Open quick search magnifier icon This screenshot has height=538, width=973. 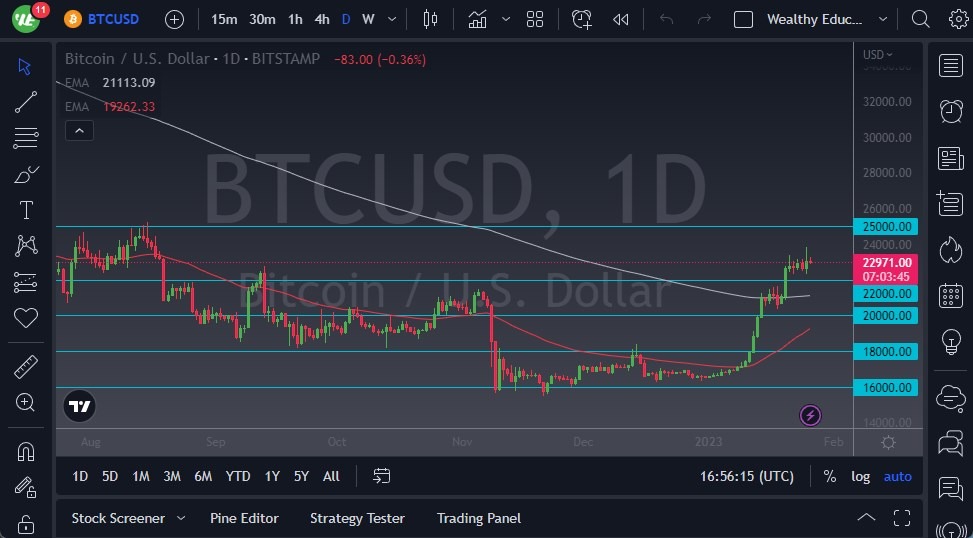coord(920,19)
